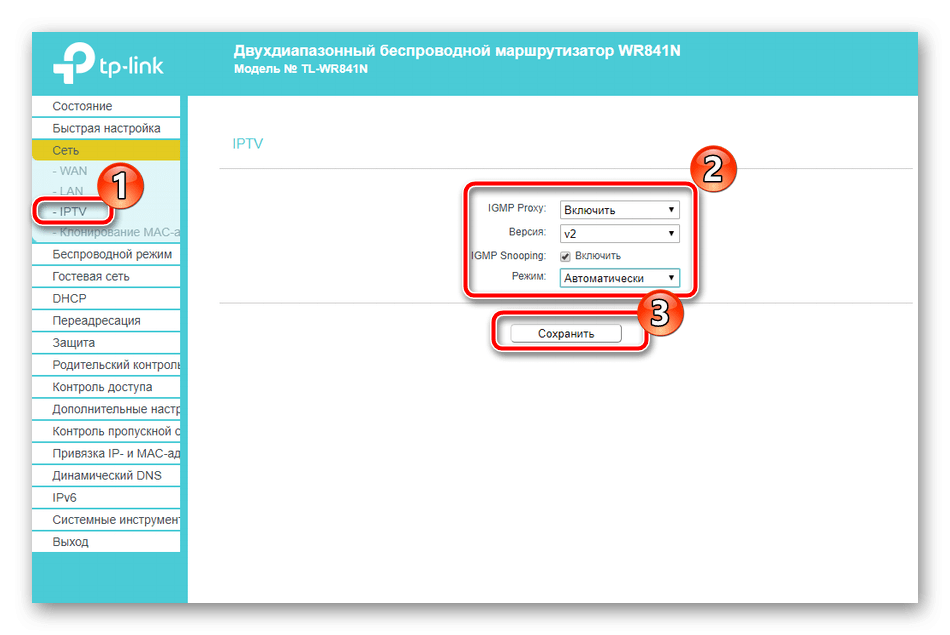
Task: Open the WAN submenu item
Action: click(73, 171)
